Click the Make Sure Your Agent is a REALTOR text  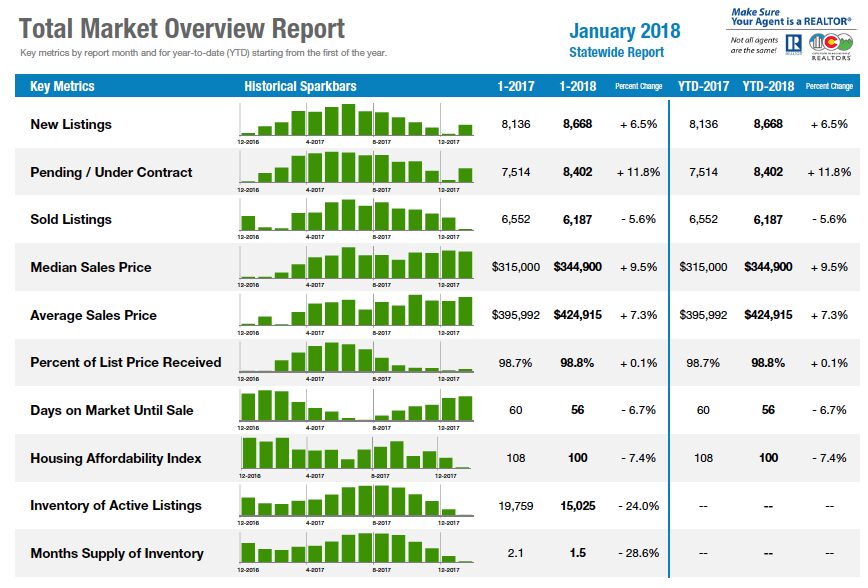790,17
